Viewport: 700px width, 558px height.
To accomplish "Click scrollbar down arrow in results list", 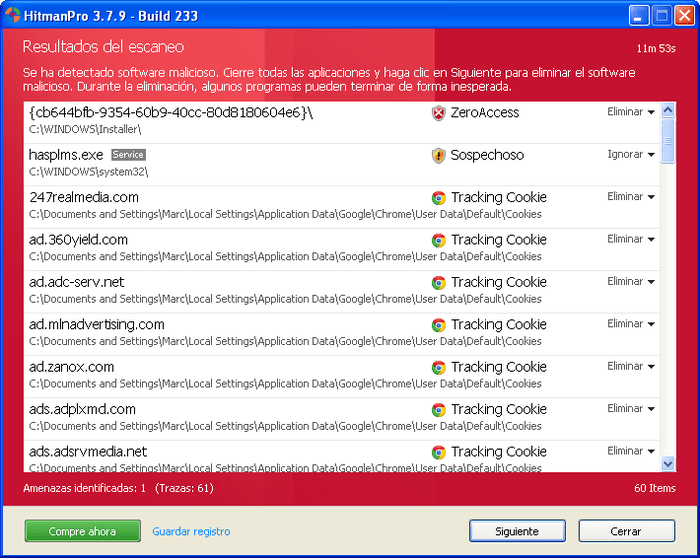I will (668, 463).
